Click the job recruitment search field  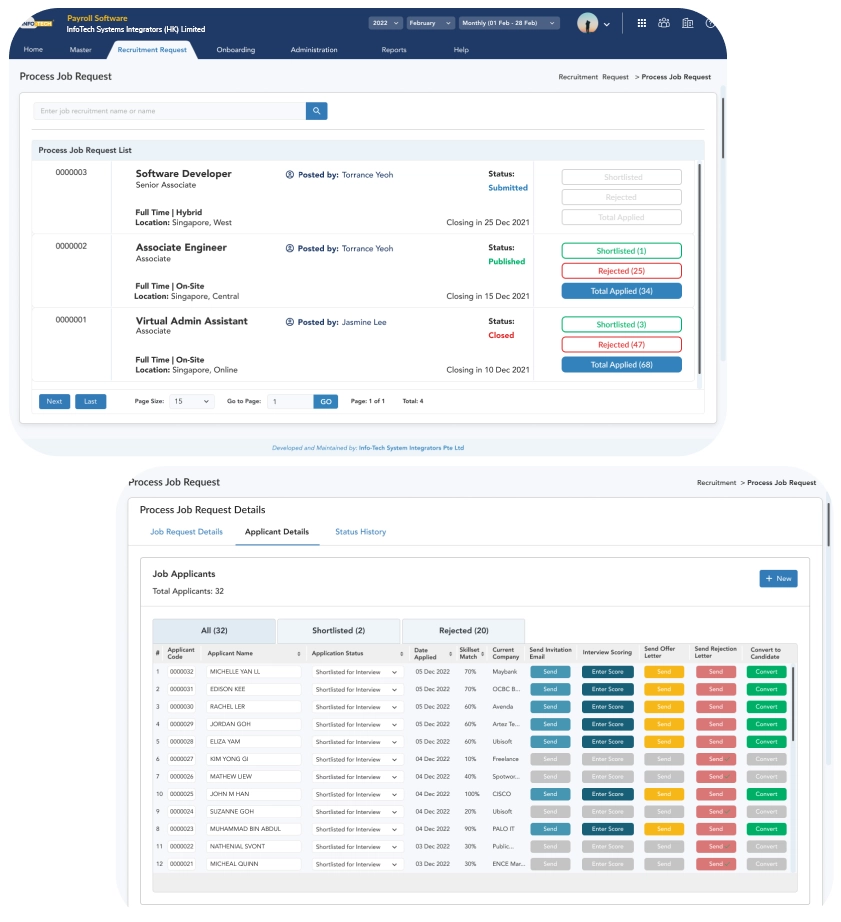coord(169,111)
